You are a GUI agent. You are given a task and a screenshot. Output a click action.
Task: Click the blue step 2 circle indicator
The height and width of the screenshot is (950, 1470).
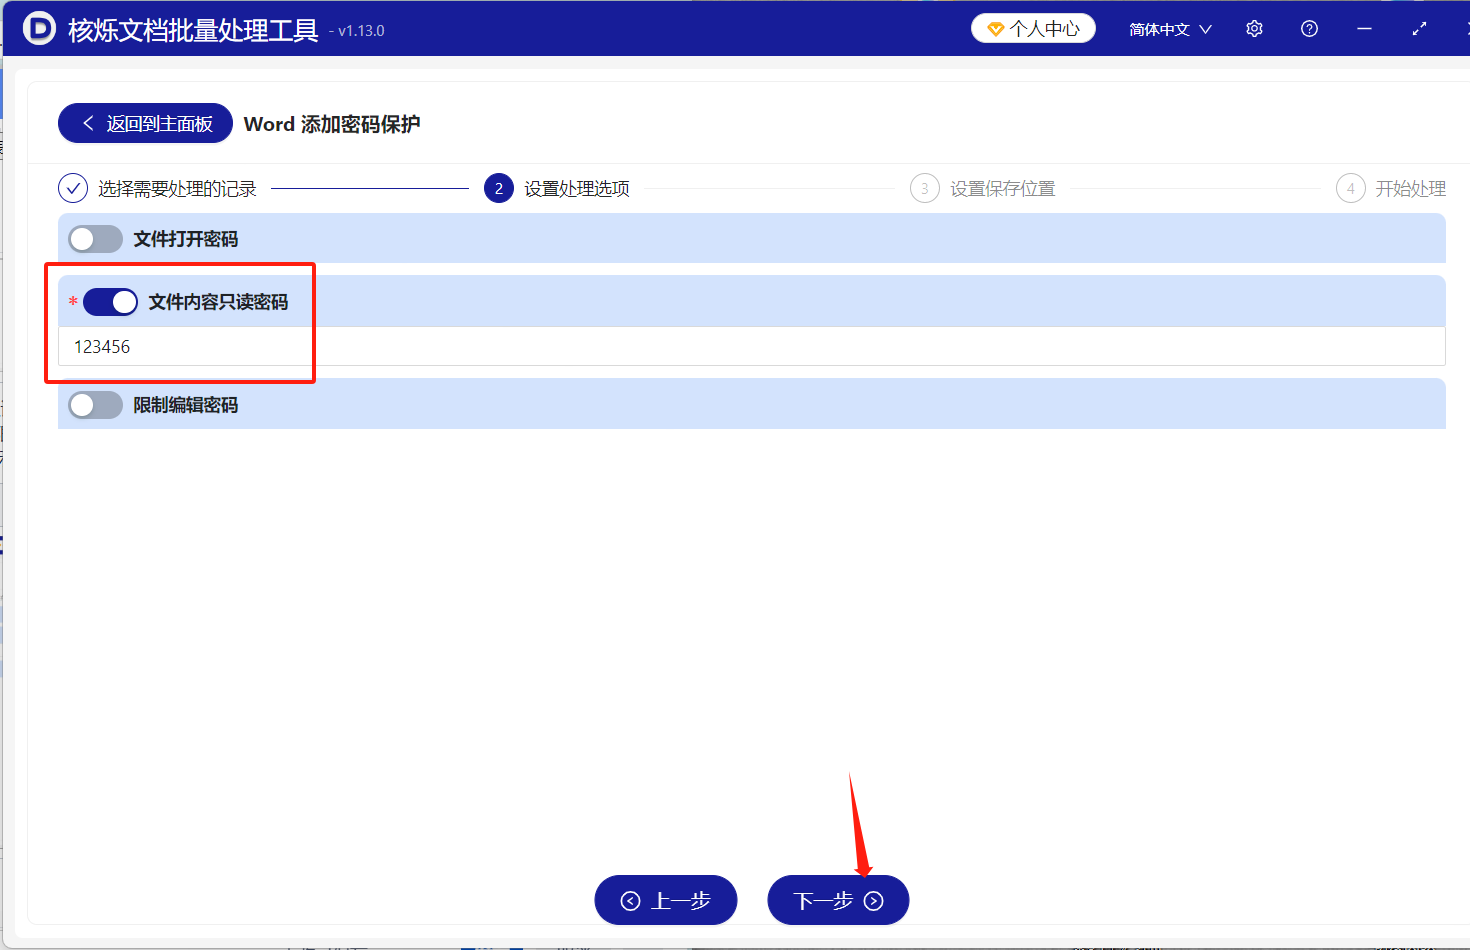click(498, 188)
